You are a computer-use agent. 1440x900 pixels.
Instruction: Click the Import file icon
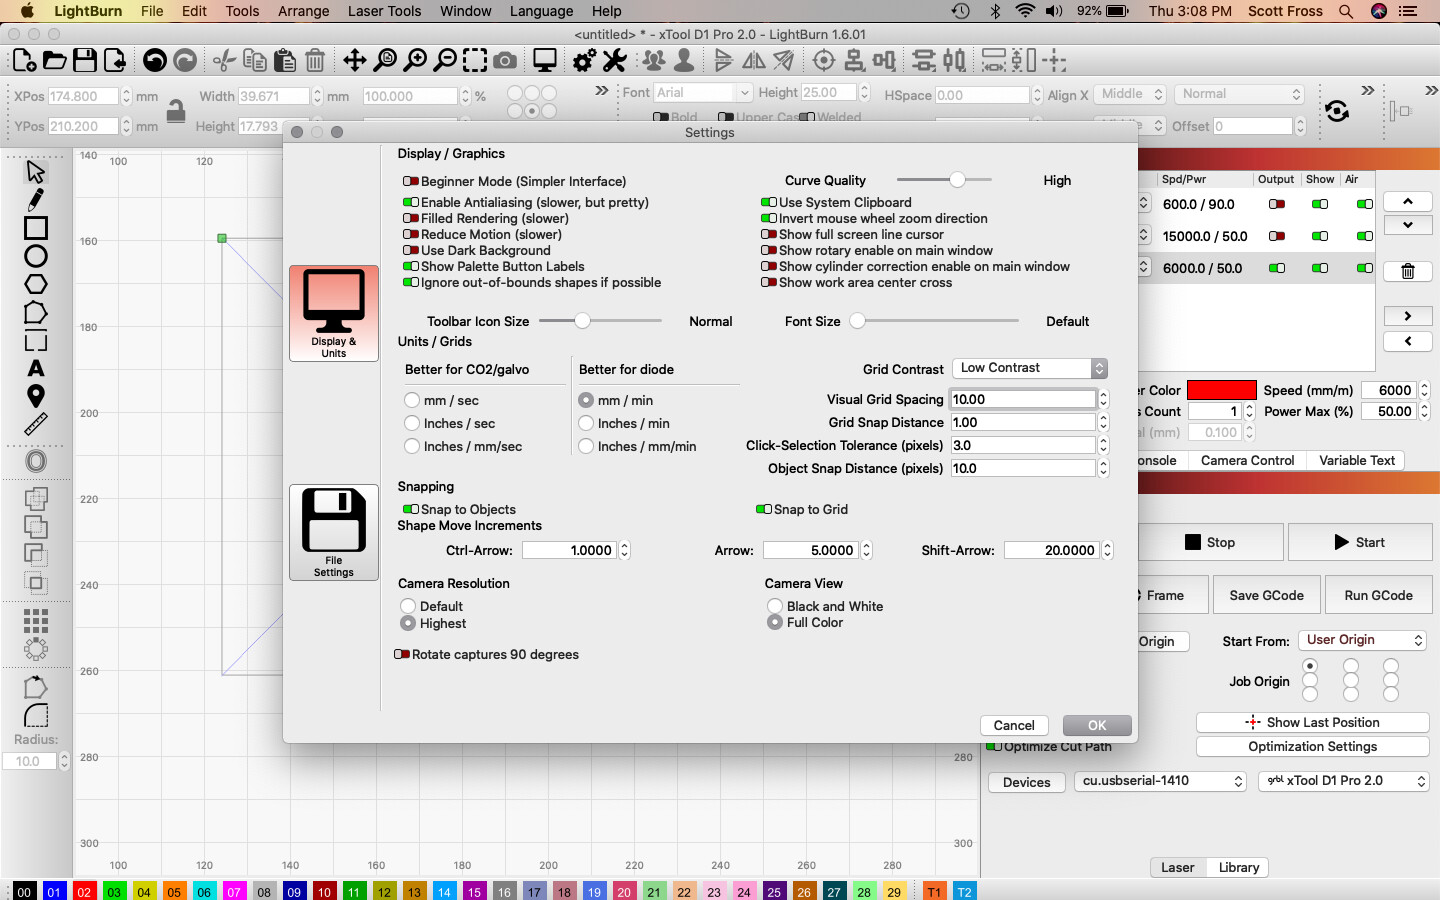point(115,61)
